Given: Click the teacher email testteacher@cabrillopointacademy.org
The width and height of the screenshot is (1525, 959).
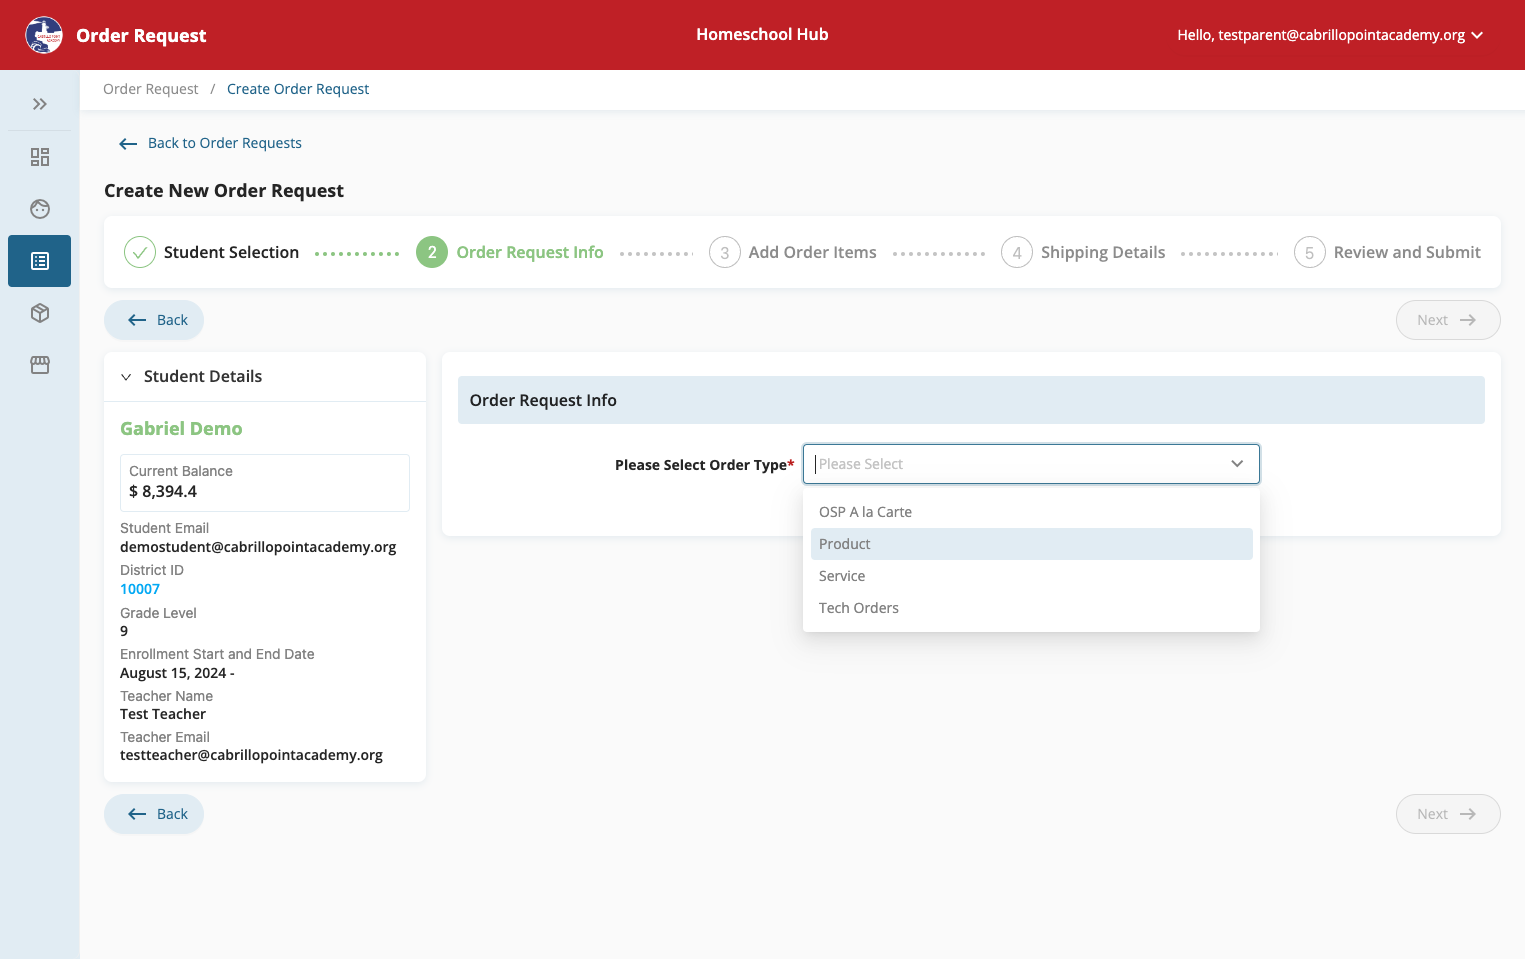Looking at the screenshot, I should click(x=251, y=755).
